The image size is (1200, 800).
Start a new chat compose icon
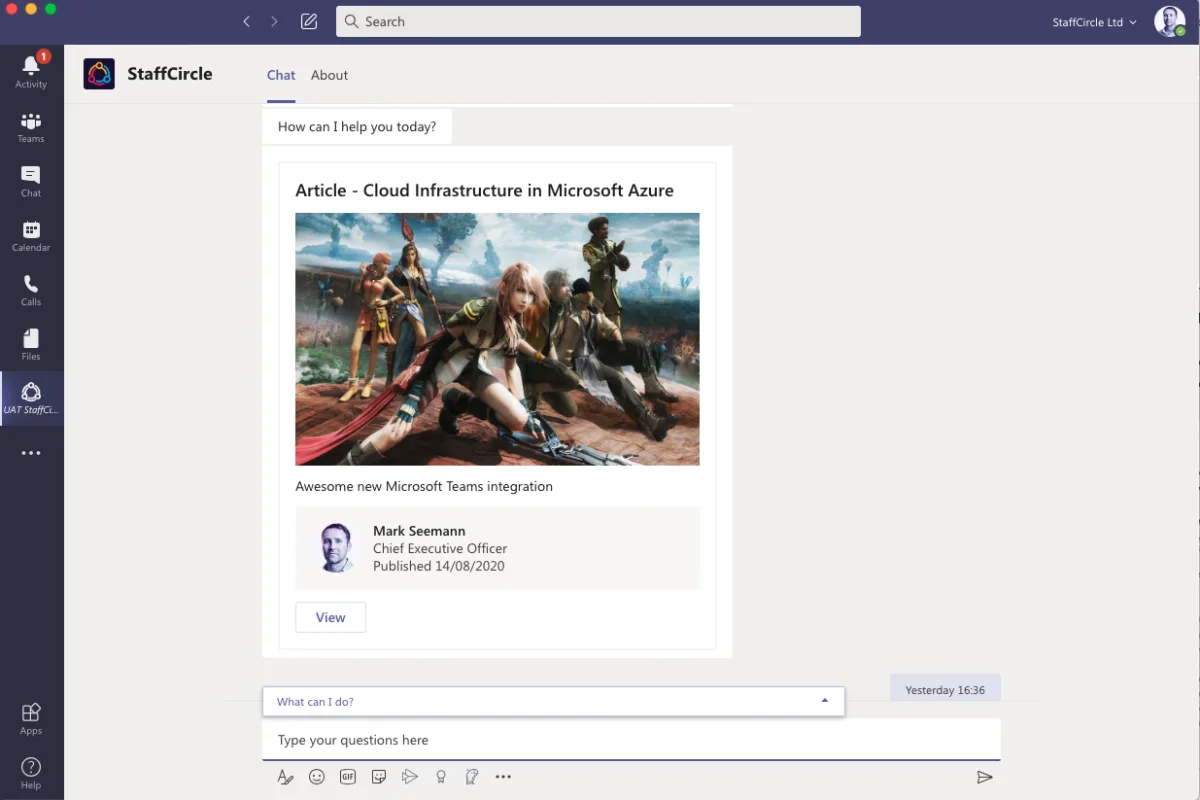coord(309,21)
